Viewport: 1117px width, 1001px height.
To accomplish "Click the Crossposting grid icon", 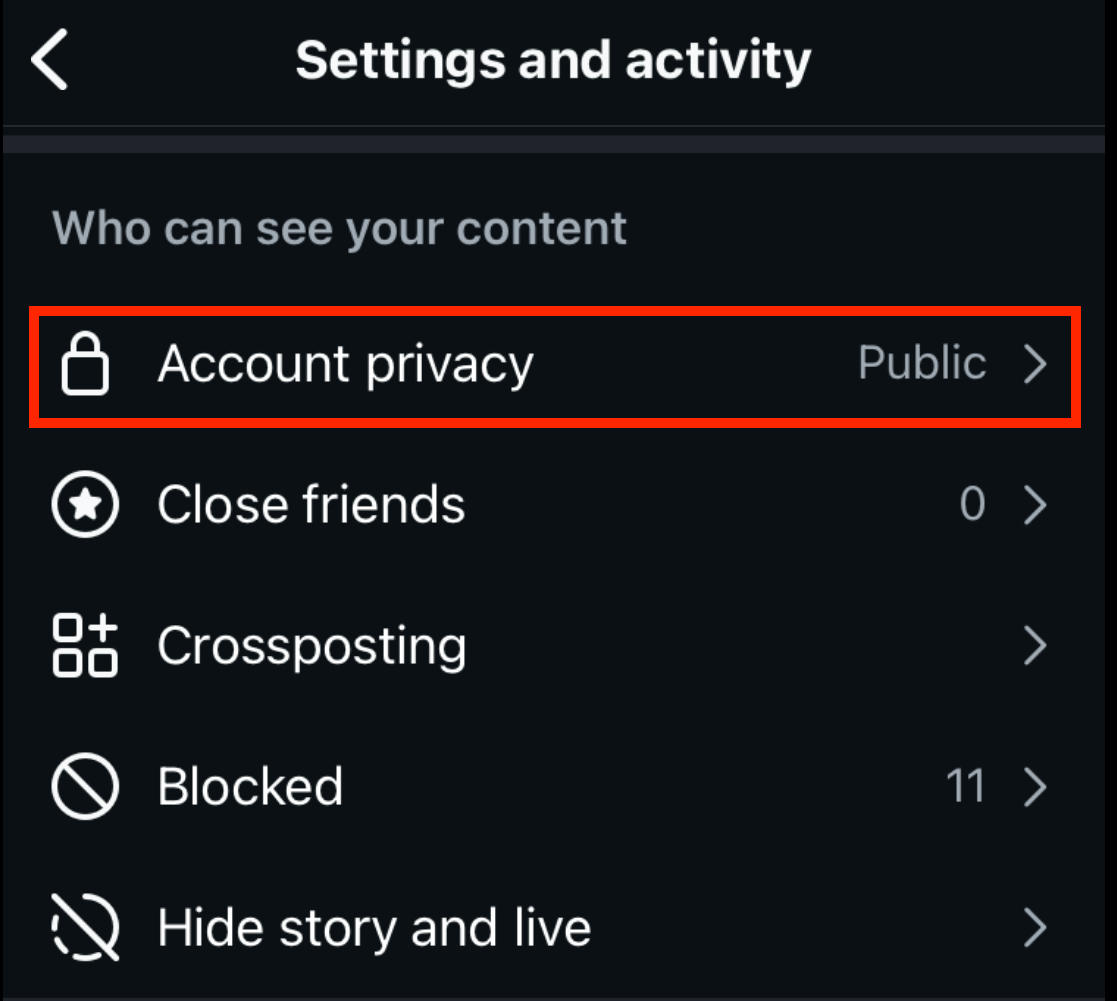I will point(85,646).
